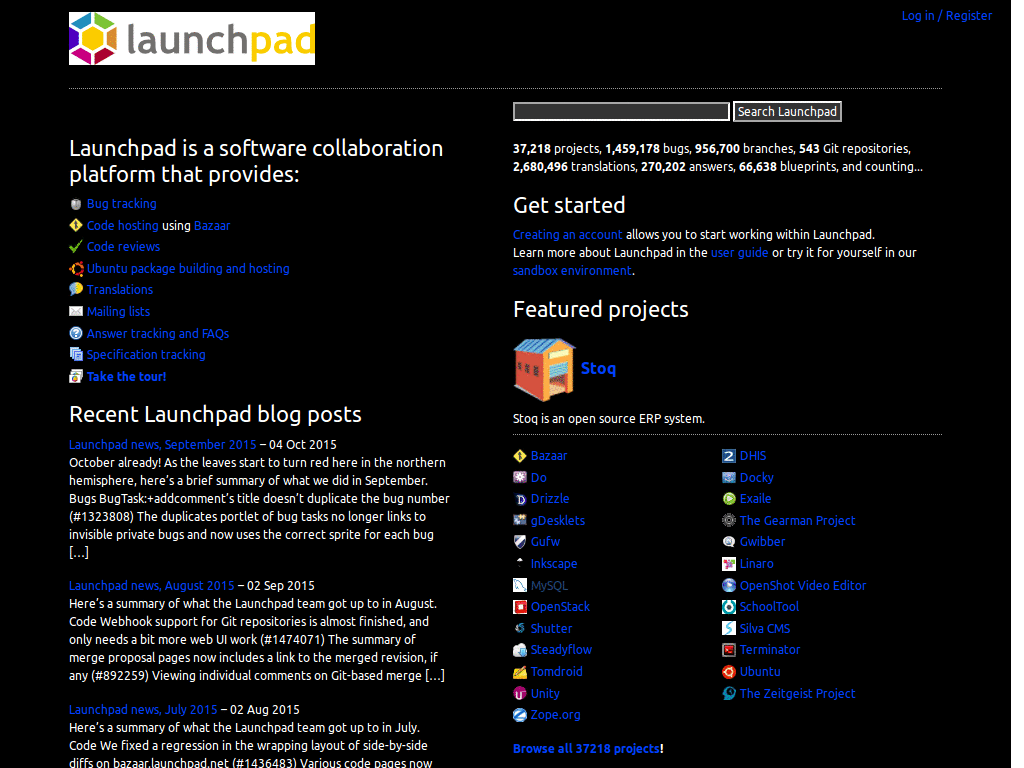Open Browse all 37218 projects link
Screen dimensions: 1024x768
[586, 749]
